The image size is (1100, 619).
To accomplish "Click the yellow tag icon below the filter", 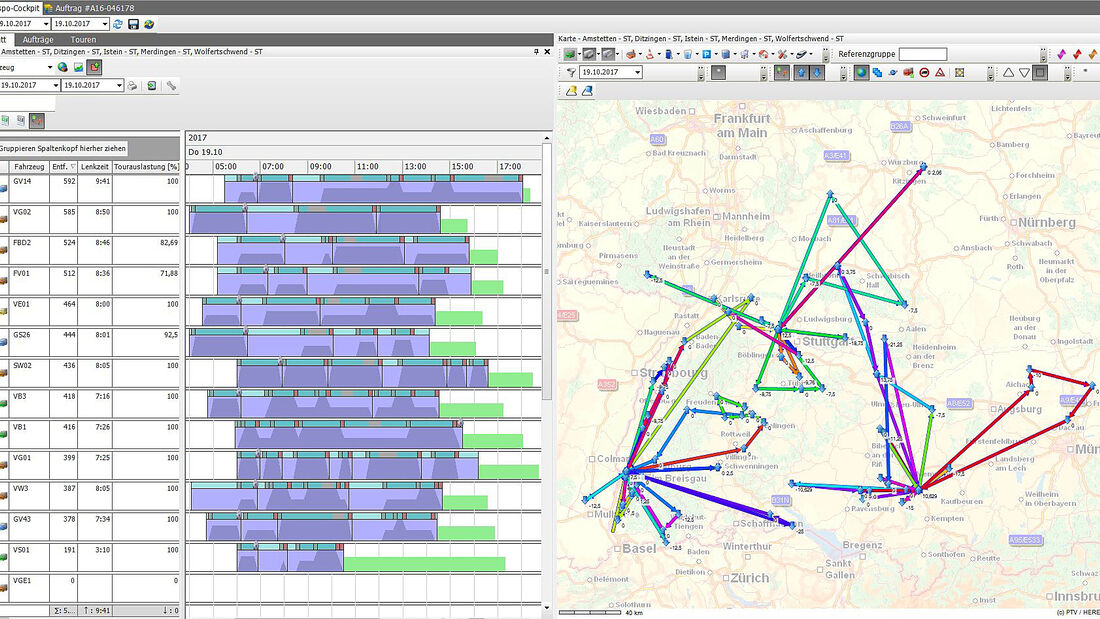I will tap(571, 91).
